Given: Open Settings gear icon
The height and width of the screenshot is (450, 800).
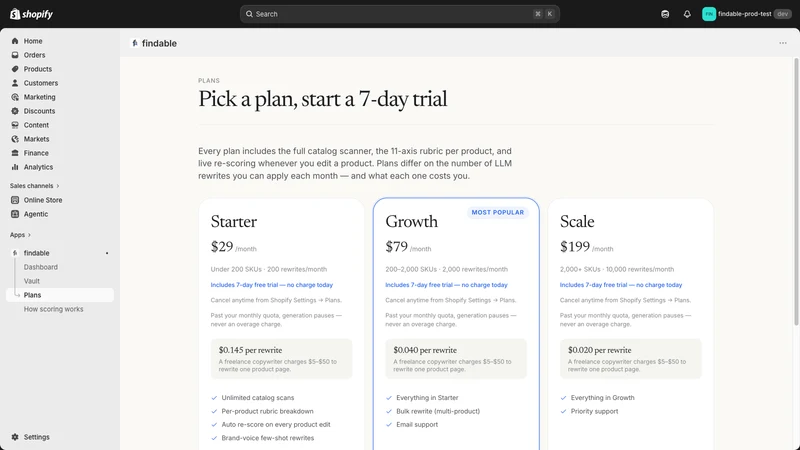Looking at the screenshot, I should (x=15, y=437).
